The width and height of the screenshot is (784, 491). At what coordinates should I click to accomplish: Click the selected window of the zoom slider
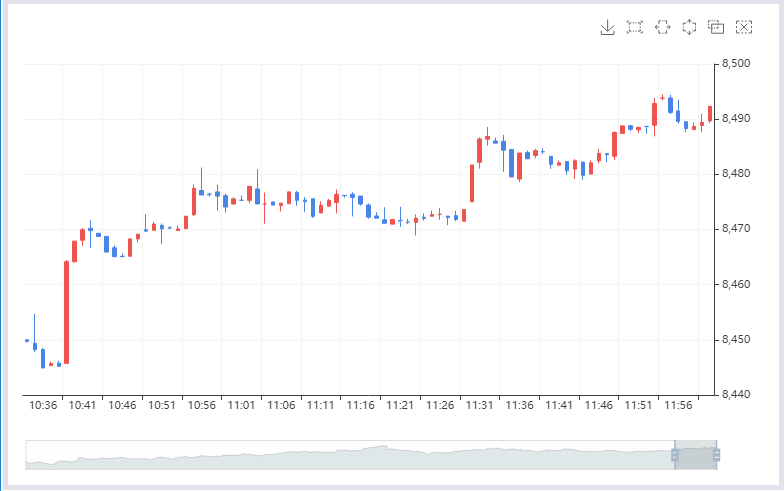pyautogui.click(x=696, y=455)
